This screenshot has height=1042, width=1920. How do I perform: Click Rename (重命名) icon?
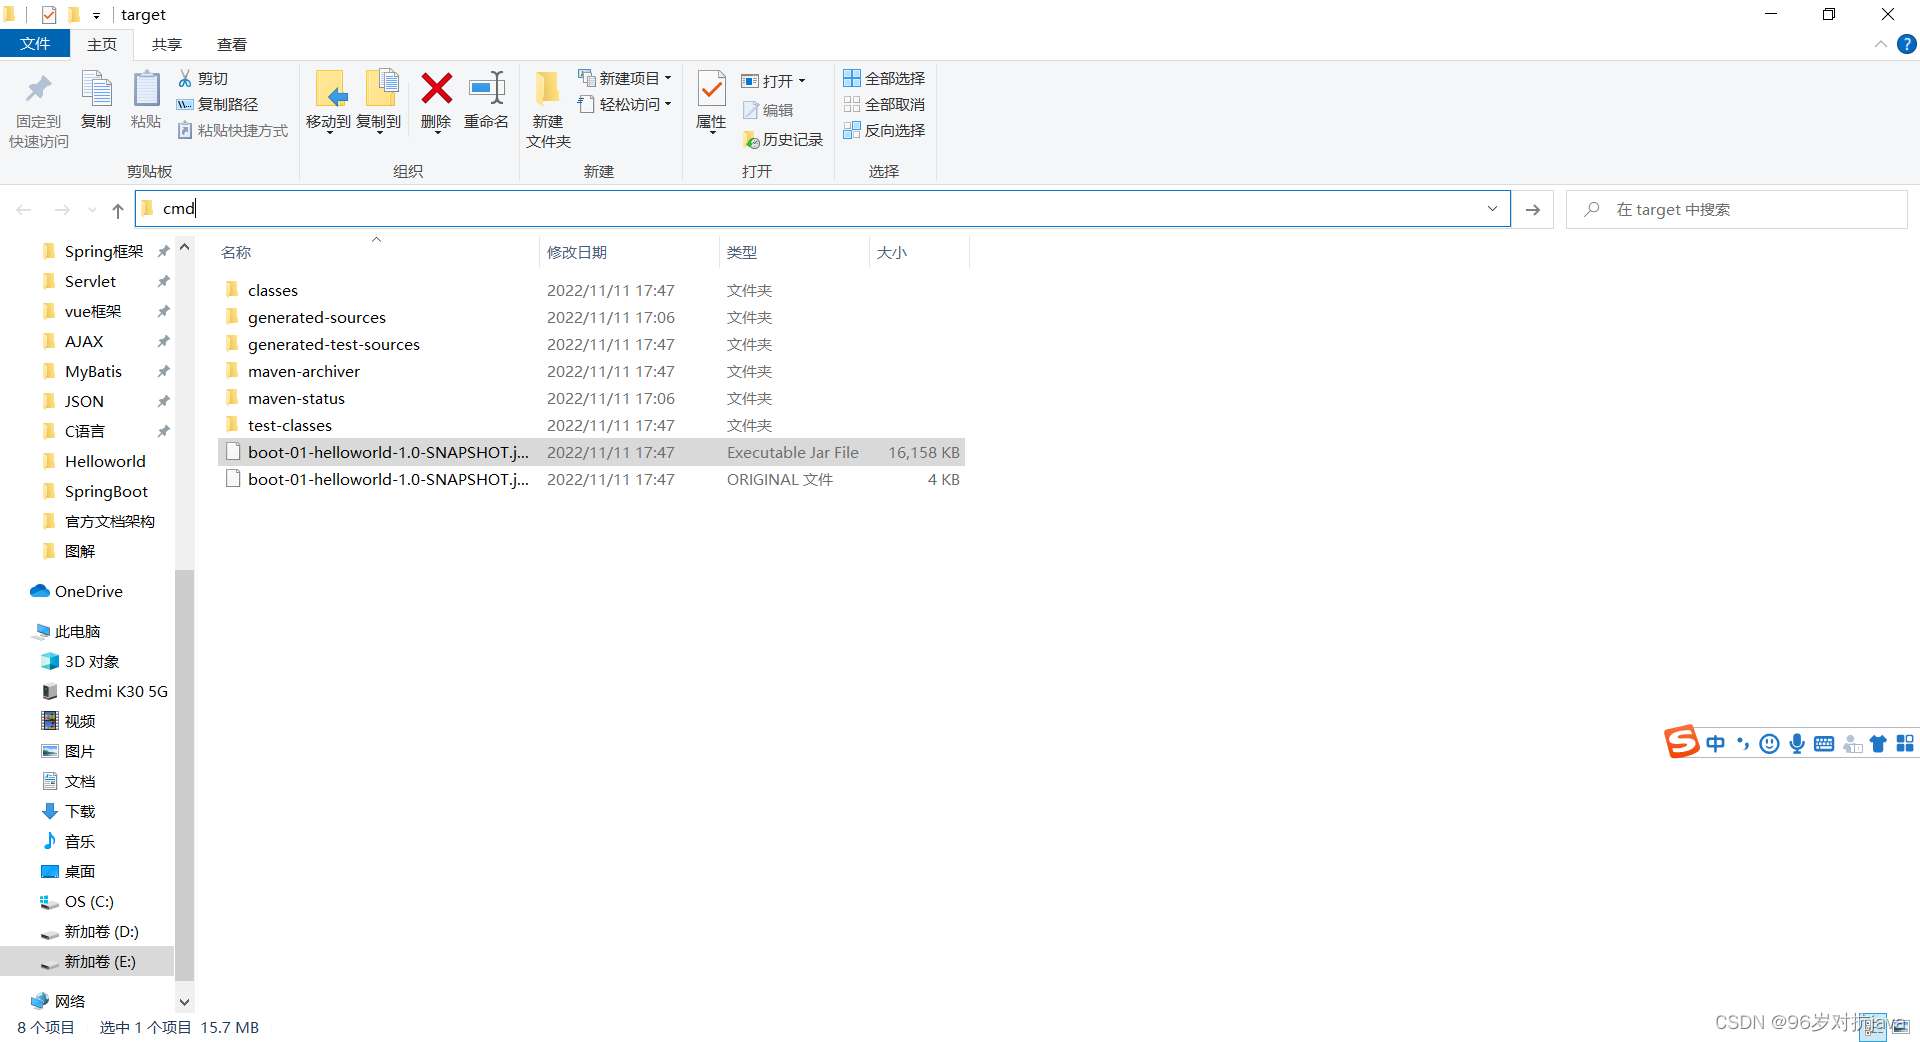[x=487, y=88]
